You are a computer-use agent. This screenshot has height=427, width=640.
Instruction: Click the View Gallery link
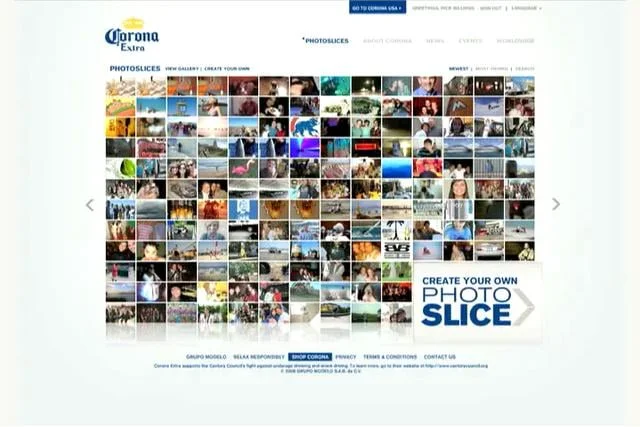coord(182,69)
